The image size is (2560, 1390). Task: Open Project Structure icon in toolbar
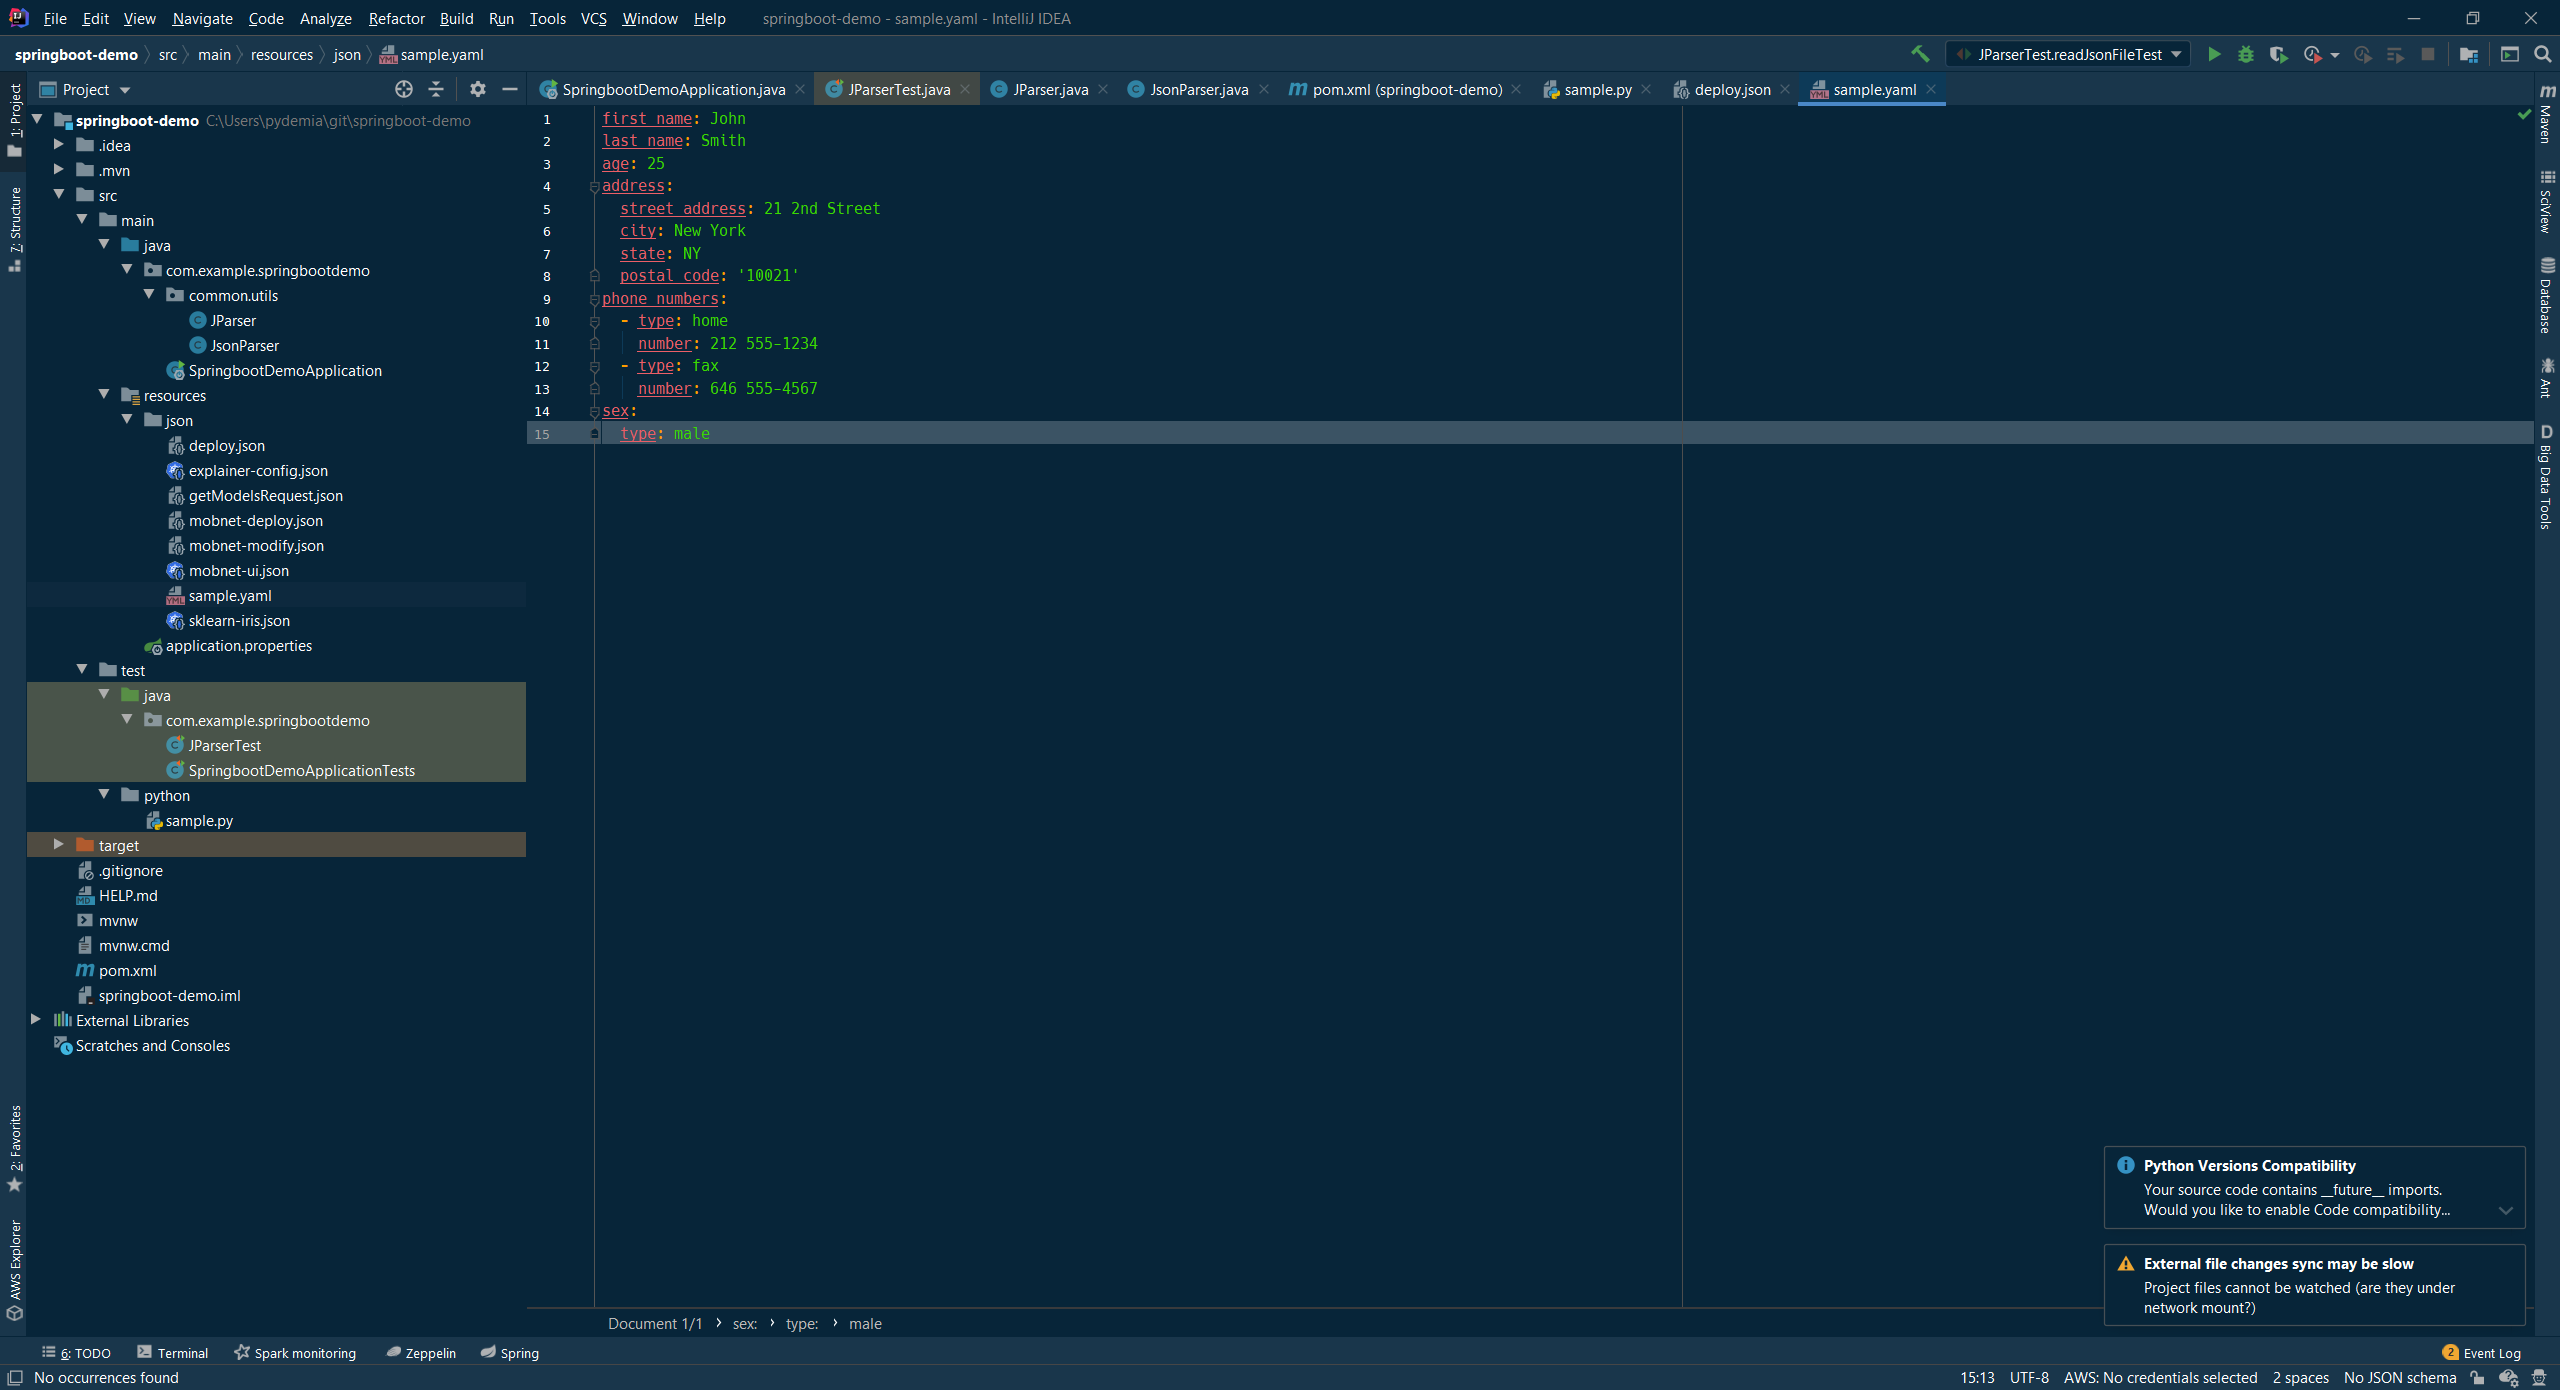click(2469, 54)
